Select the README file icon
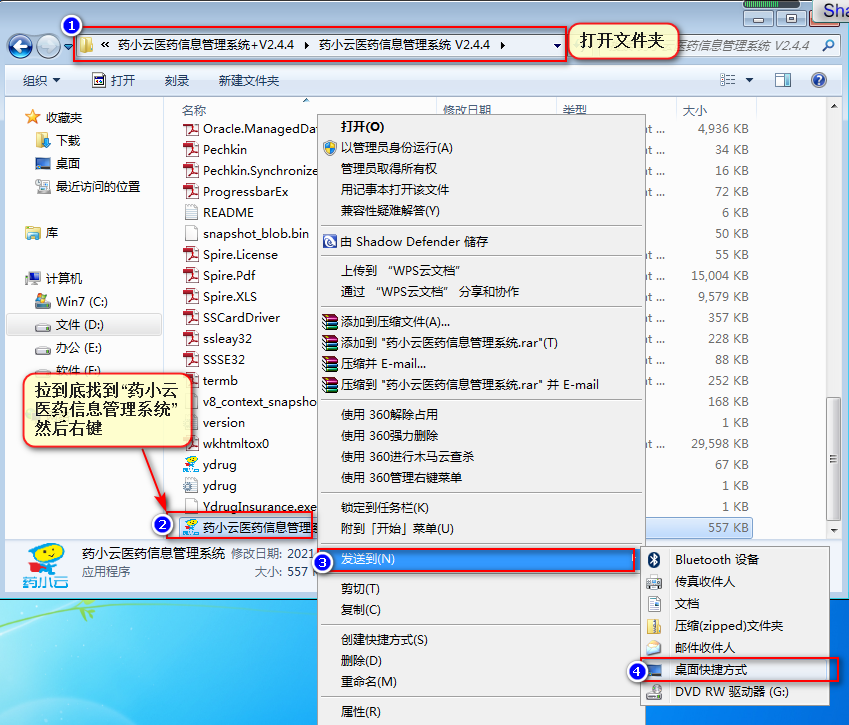Screen dimensions: 849x725 tap(191, 213)
